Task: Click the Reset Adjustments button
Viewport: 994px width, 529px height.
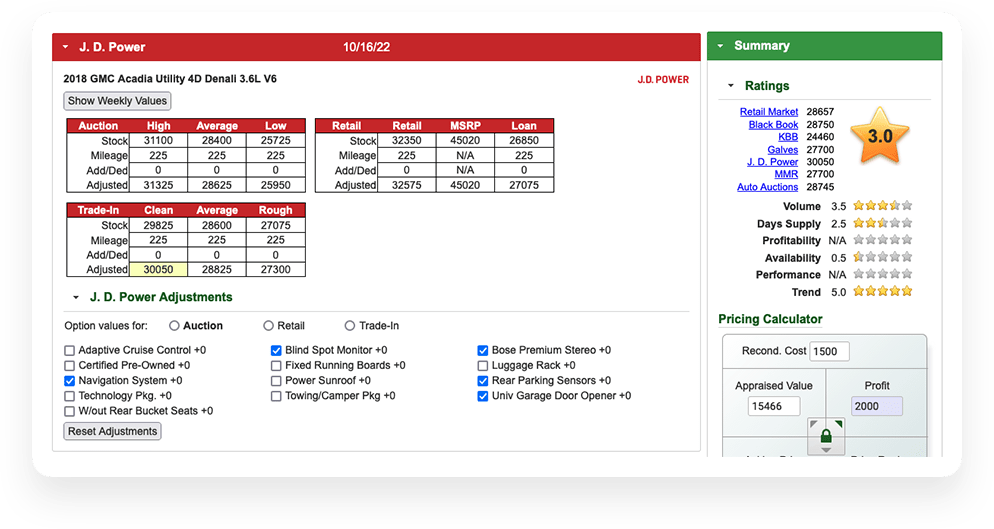Action: pos(112,431)
